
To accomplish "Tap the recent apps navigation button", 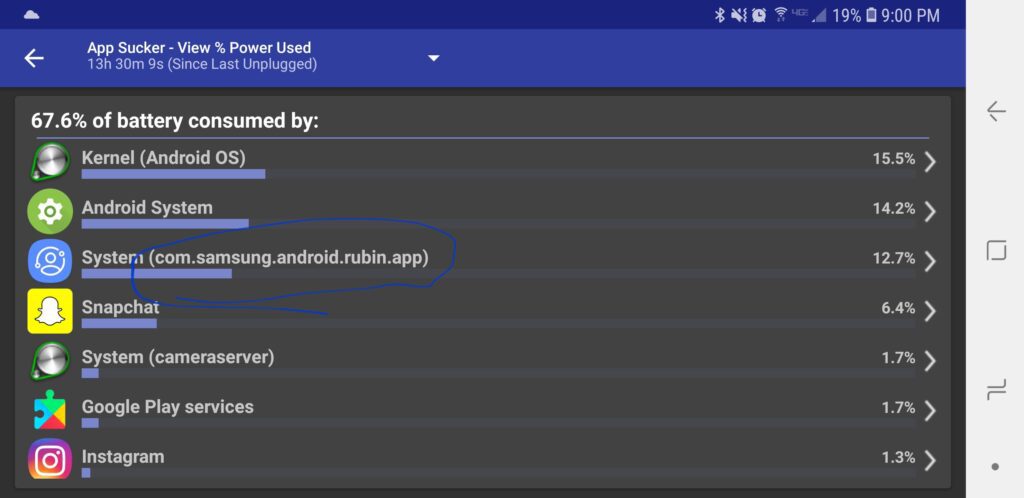I will point(996,390).
